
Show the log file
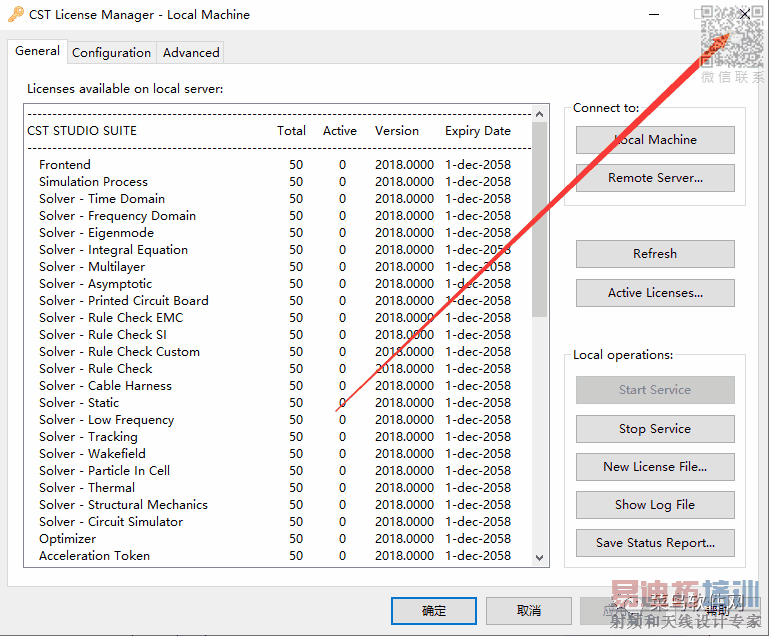tap(655, 505)
